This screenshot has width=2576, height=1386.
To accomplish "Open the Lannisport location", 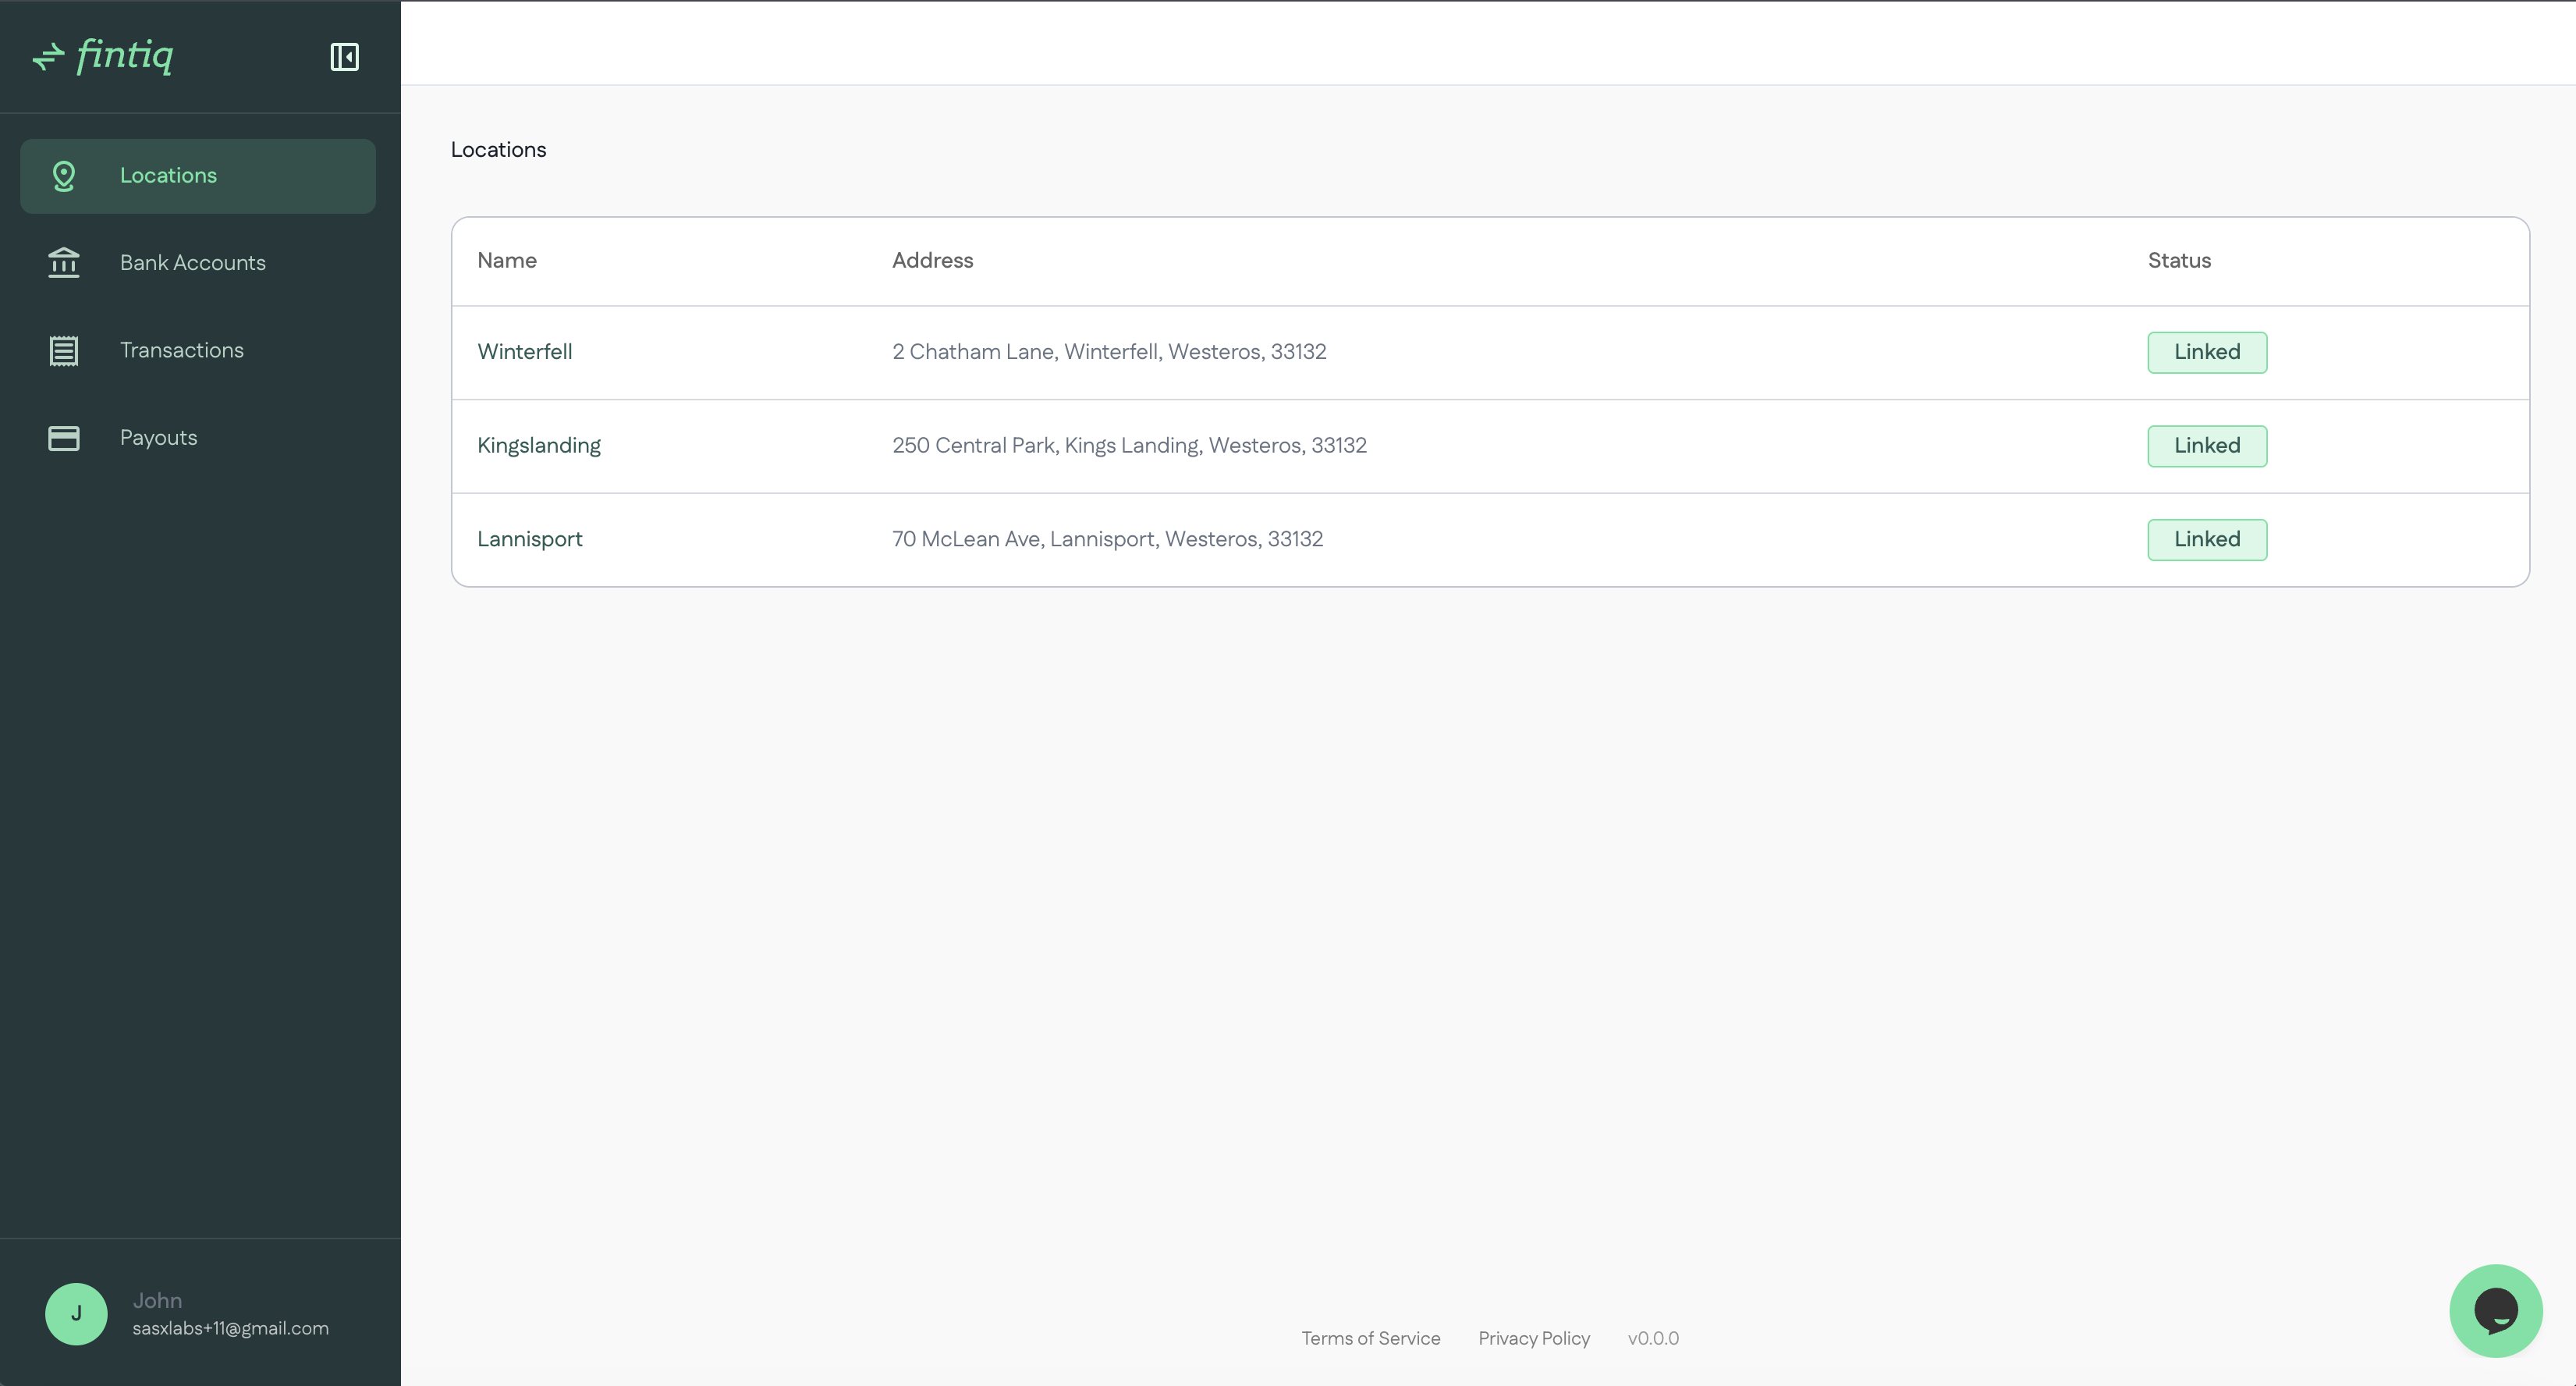I will [530, 539].
